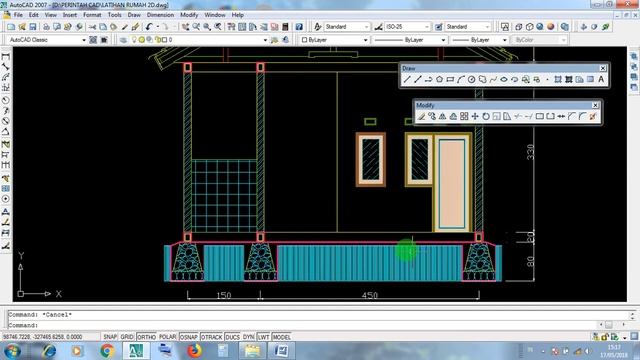
Task: Select the Move tool in Modify toolbar
Action: pos(475,117)
